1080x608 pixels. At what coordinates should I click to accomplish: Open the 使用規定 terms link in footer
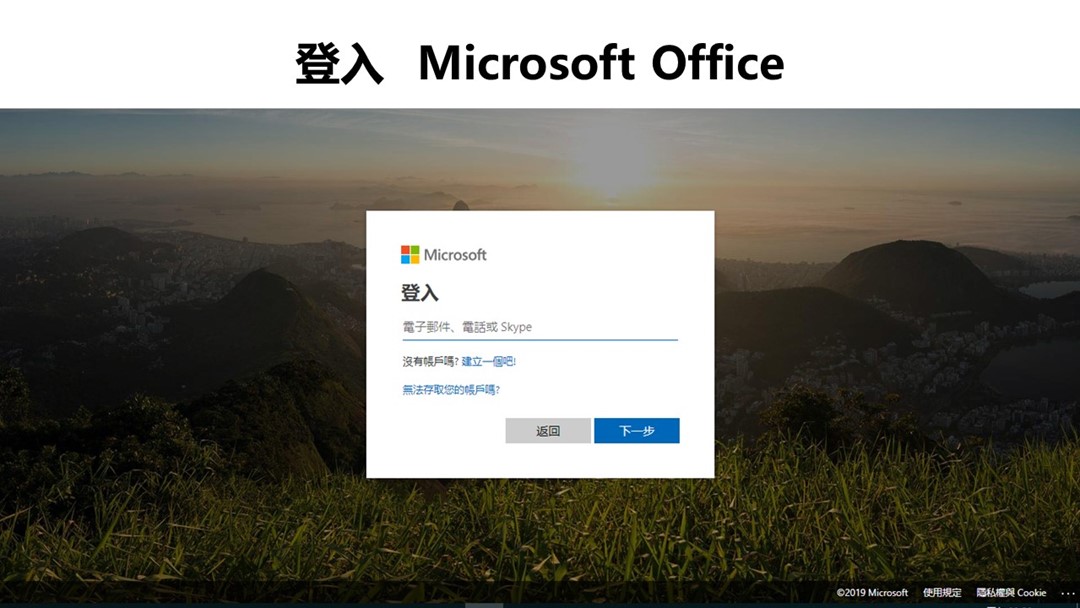click(942, 593)
